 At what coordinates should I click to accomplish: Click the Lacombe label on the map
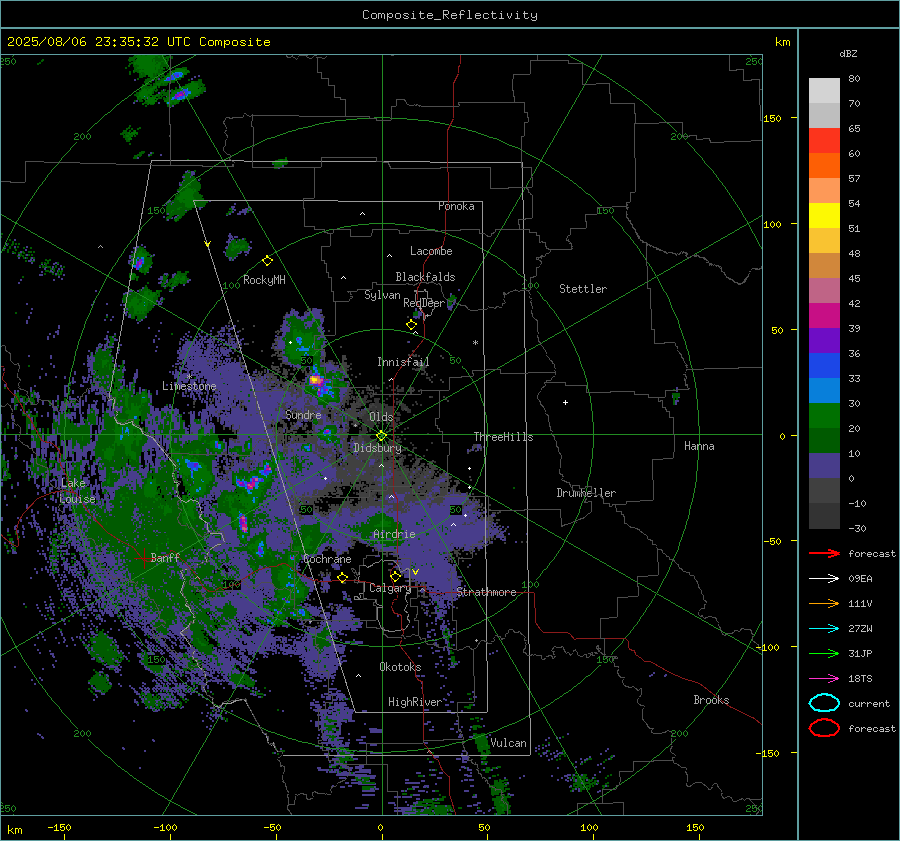(431, 251)
